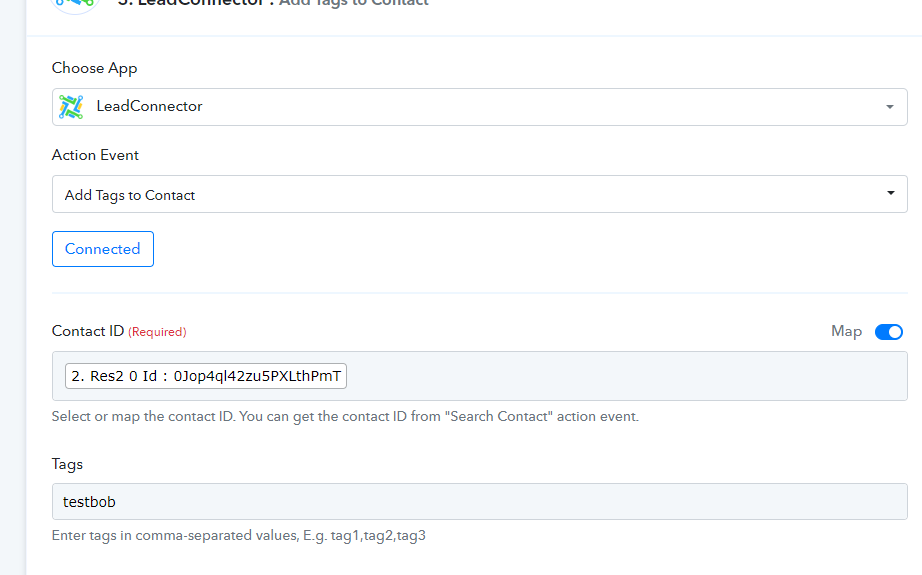
Task: Expand the Action Event dropdown arrow
Action: point(891,193)
